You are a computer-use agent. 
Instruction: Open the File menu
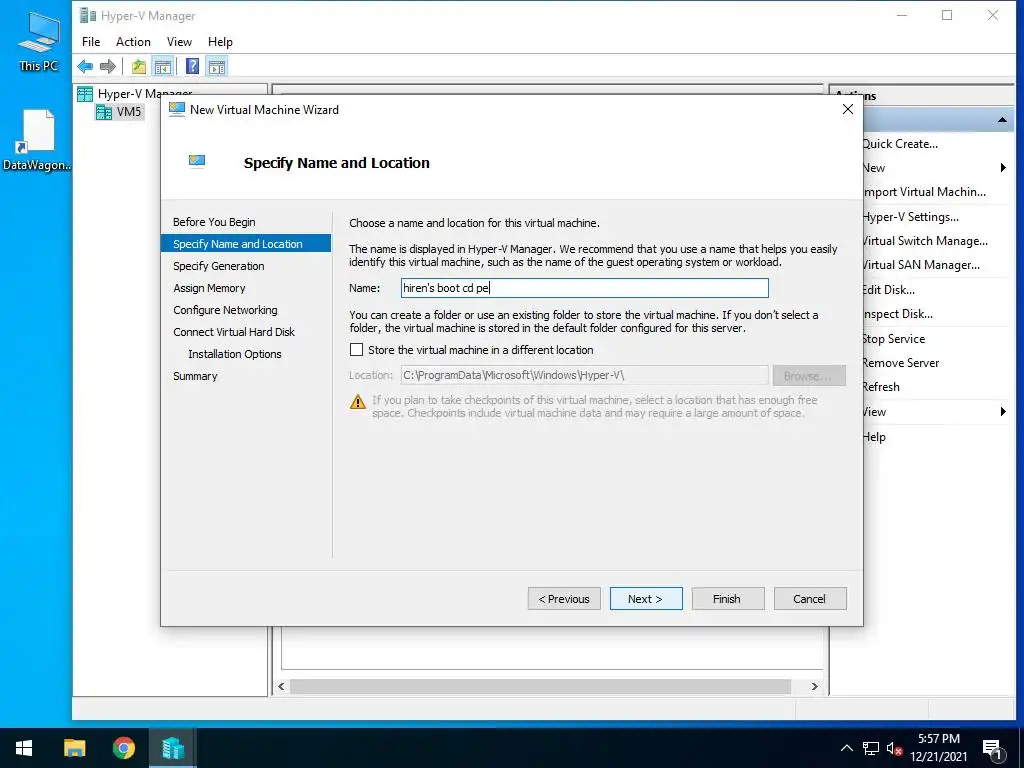(x=91, y=42)
